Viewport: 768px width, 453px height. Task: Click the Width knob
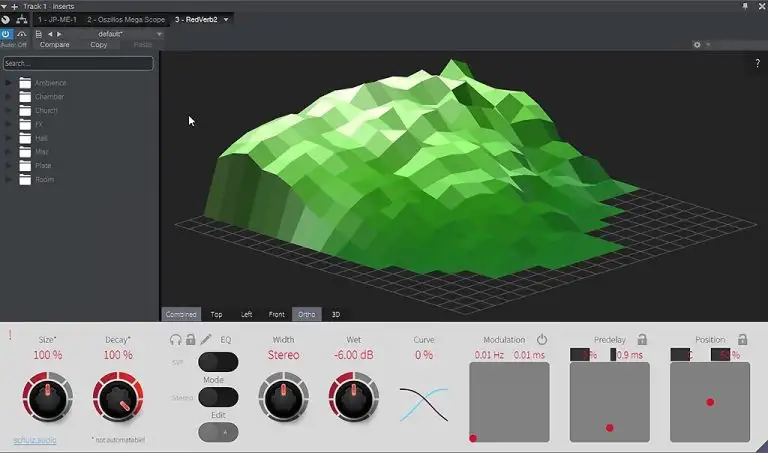click(283, 397)
